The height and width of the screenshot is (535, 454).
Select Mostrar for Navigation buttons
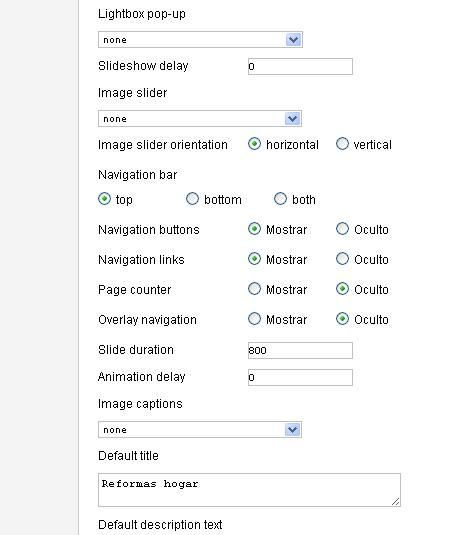254,229
